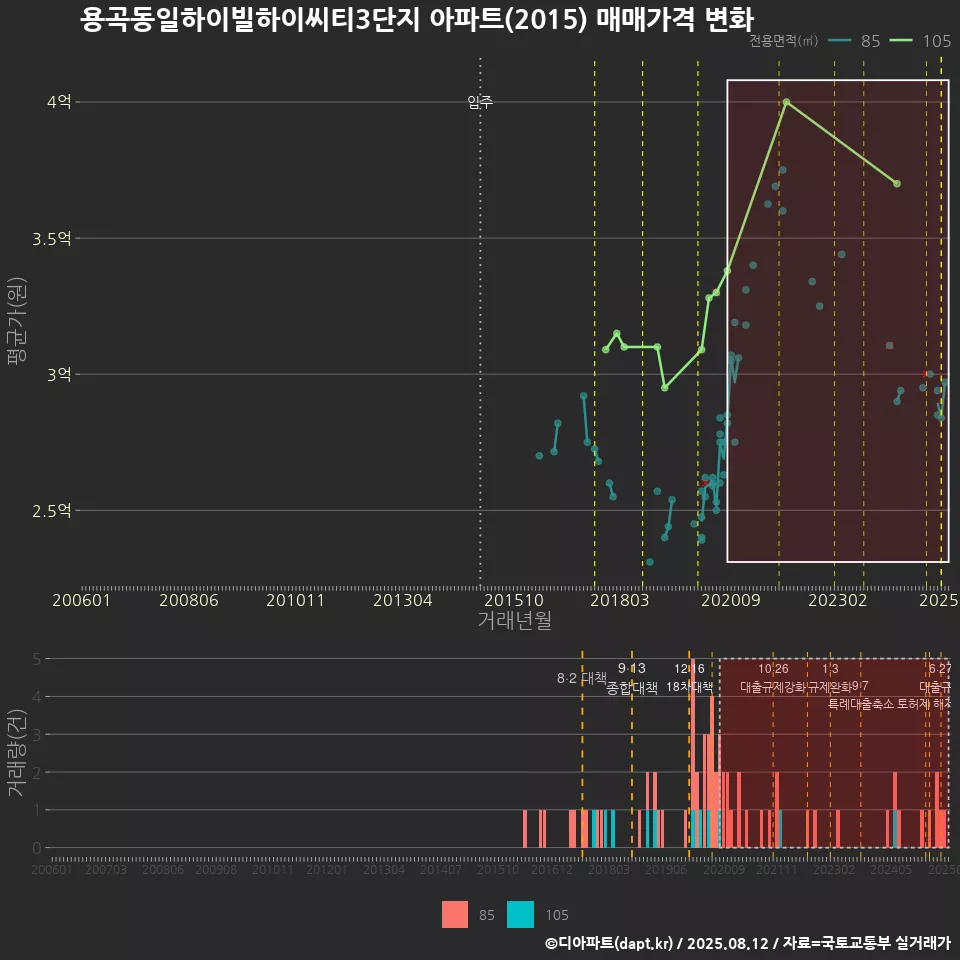
Task: Click the 3 tick on the volume y-axis
Action: click(x=37, y=734)
